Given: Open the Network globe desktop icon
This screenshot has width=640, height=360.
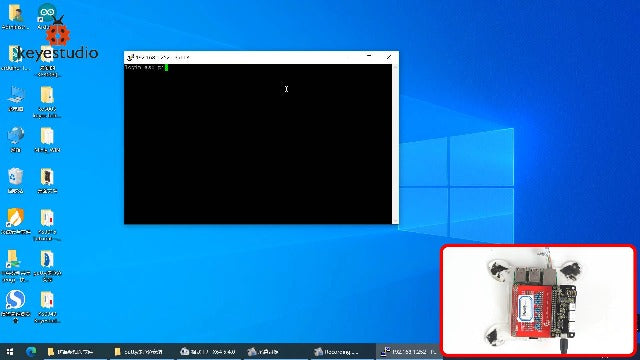Looking at the screenshot, I should click(16, 139).
